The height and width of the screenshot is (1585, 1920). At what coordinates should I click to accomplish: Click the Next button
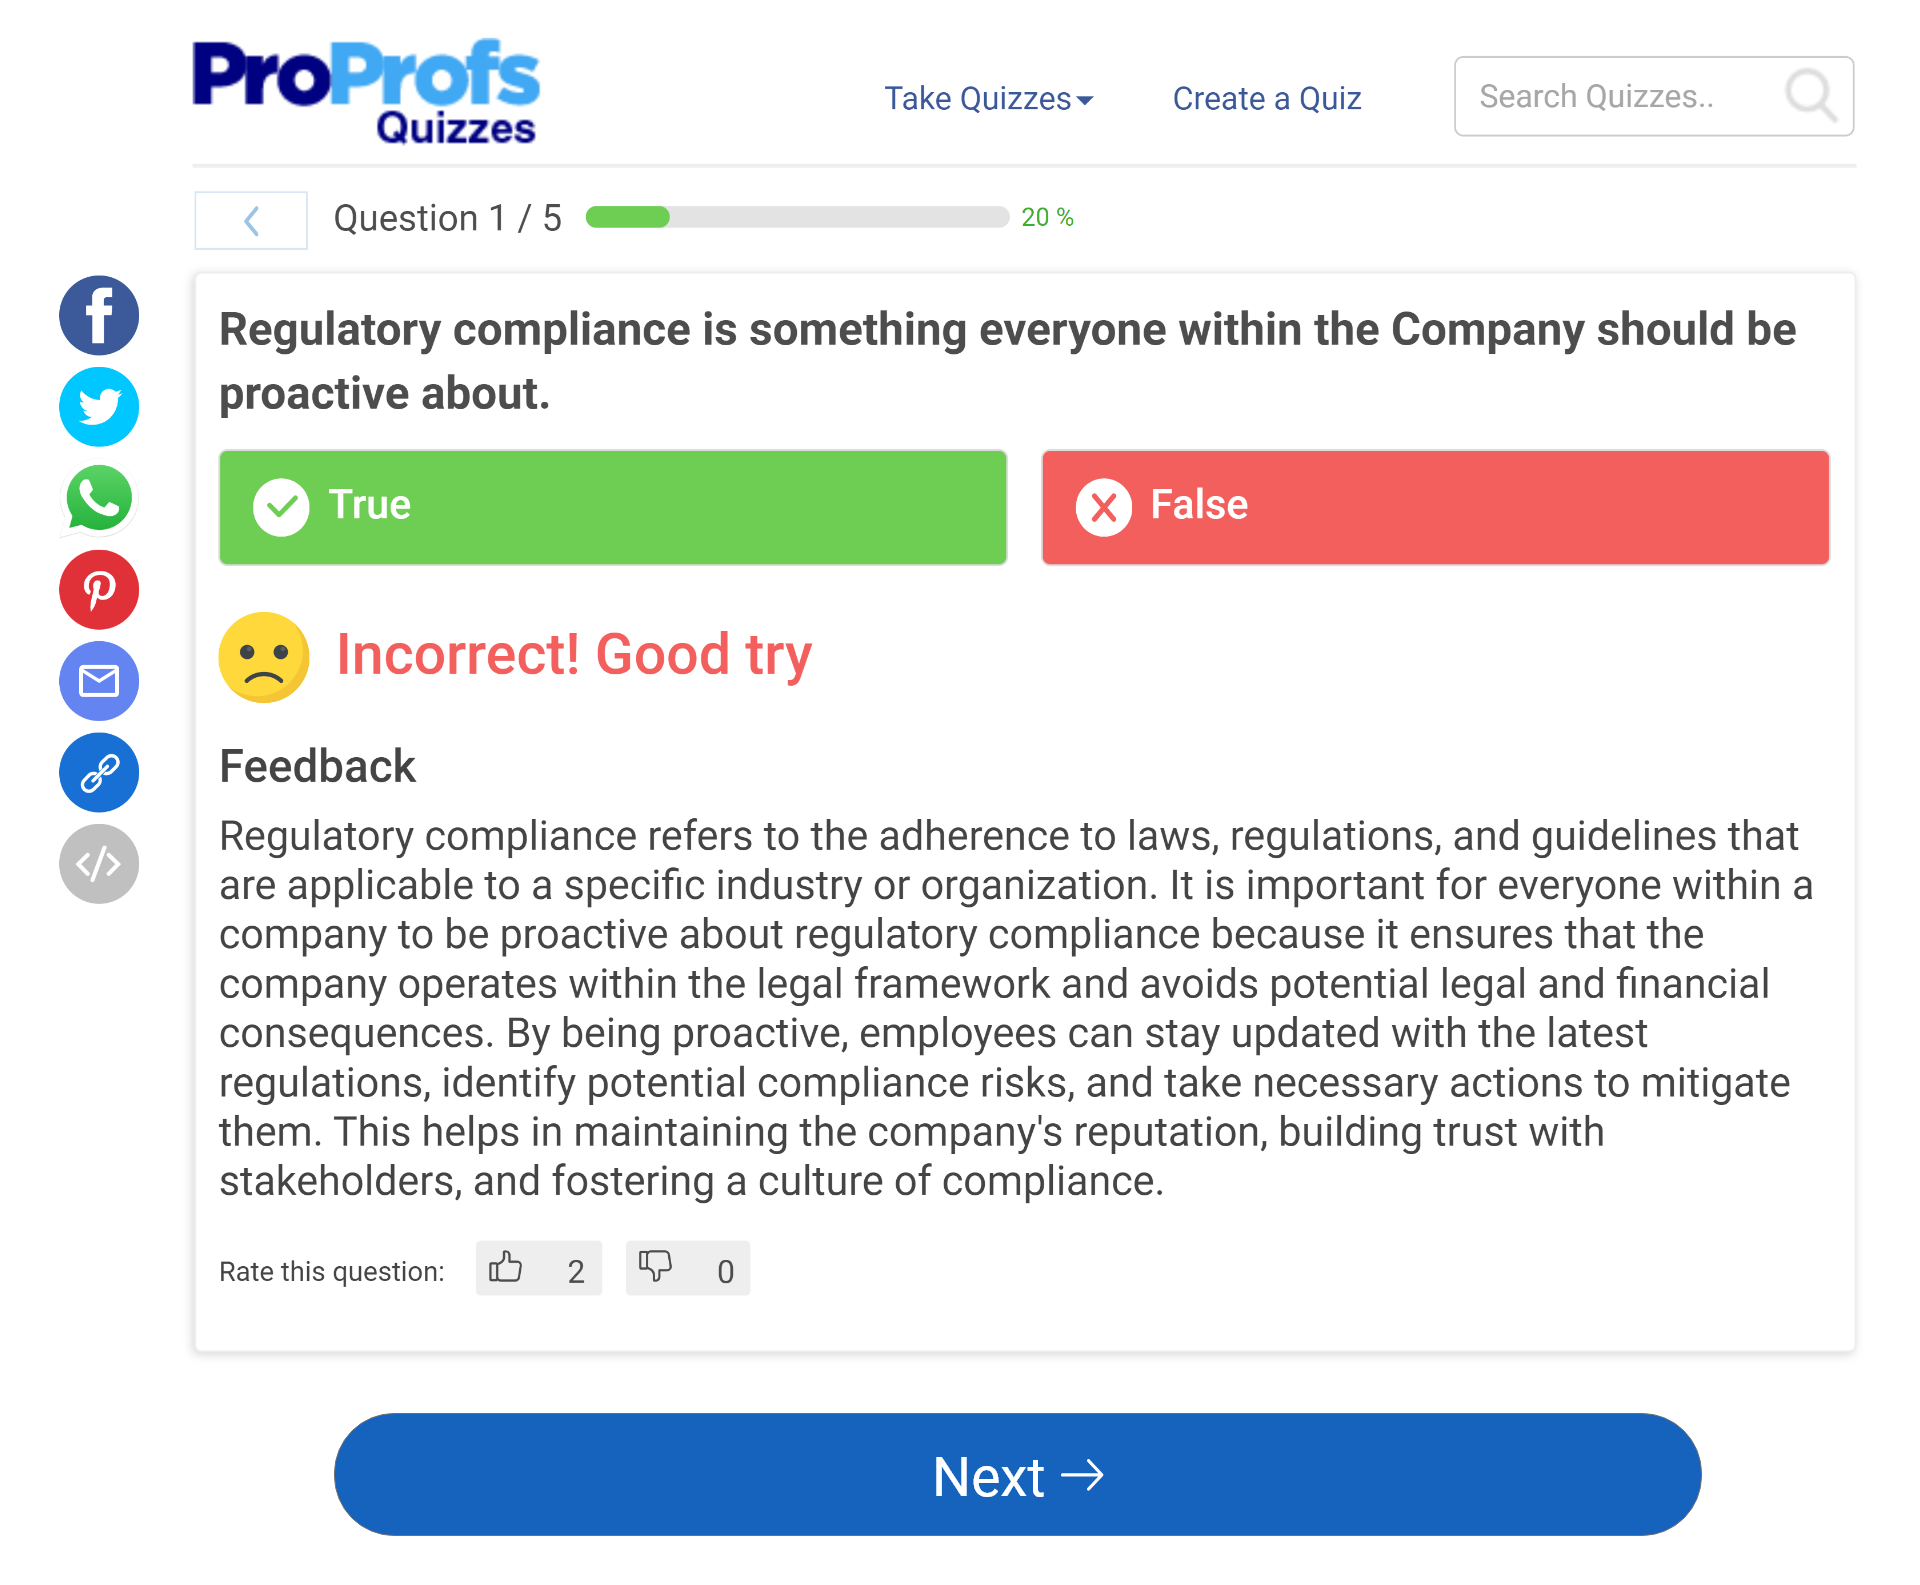[1017, 1475]
